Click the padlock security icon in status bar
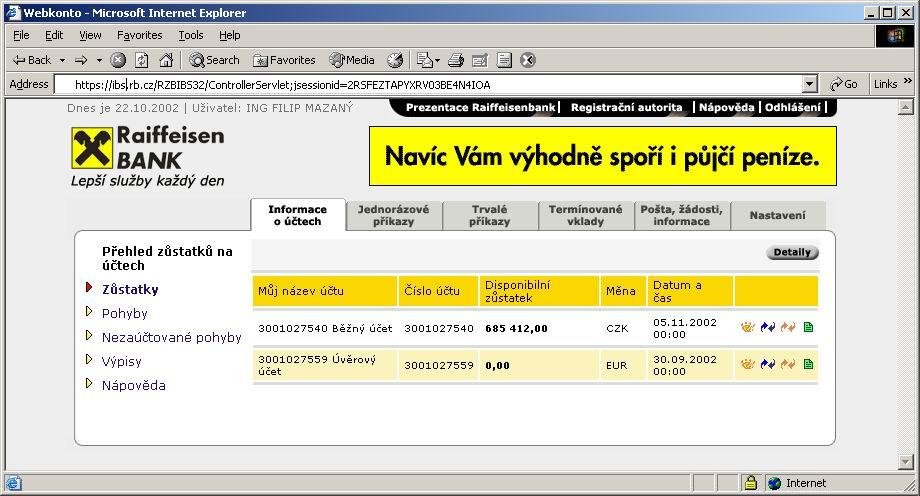 750,482
